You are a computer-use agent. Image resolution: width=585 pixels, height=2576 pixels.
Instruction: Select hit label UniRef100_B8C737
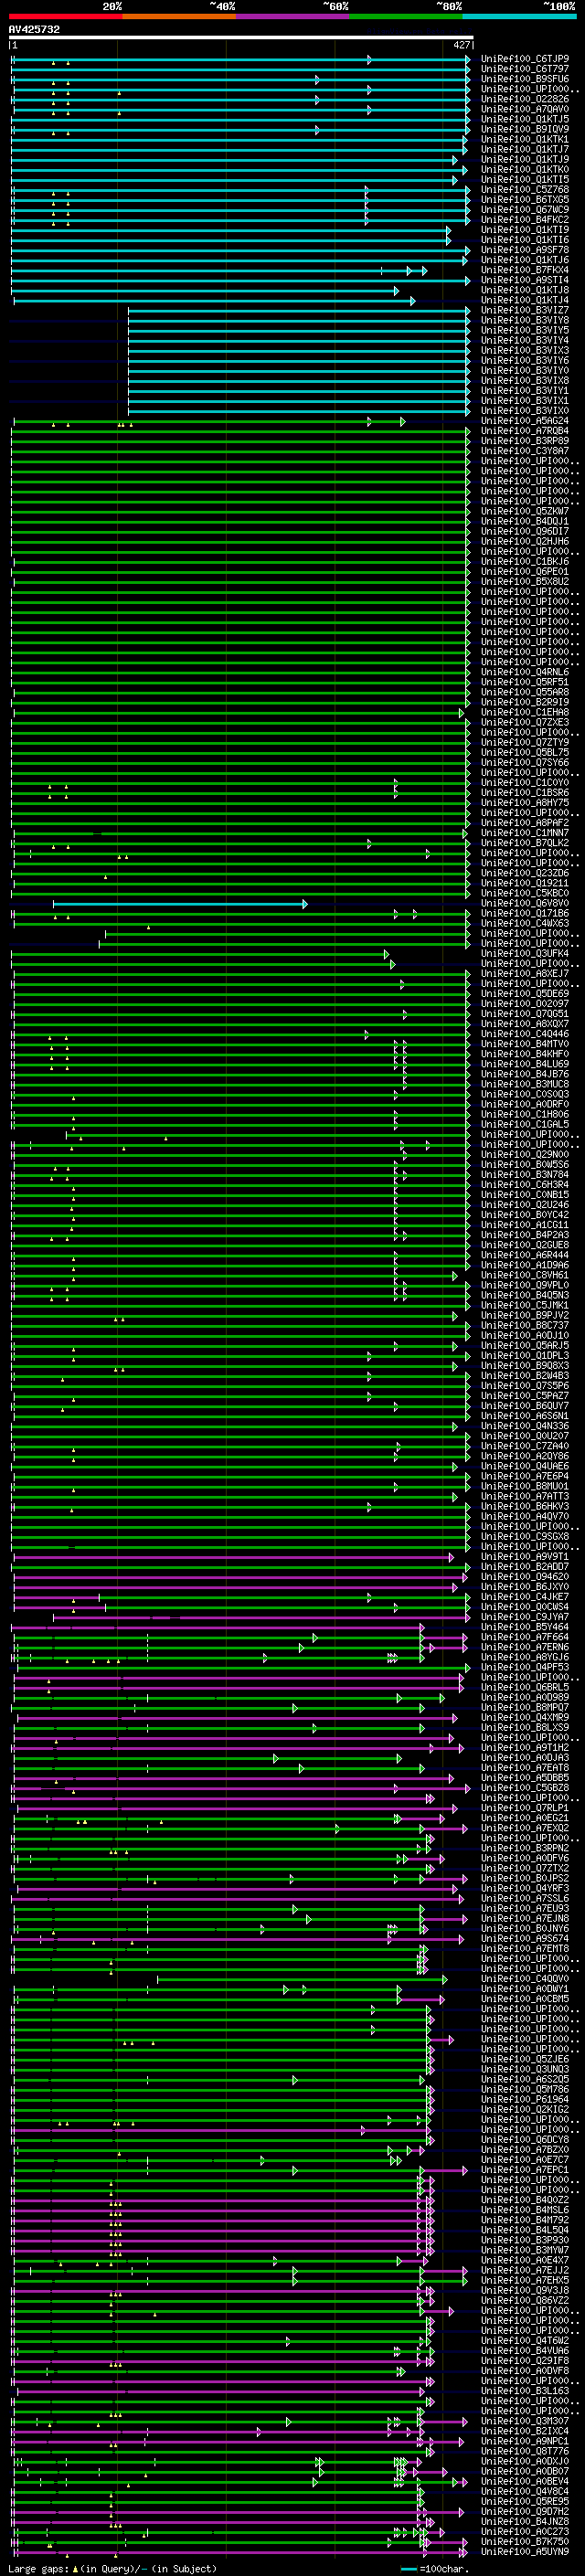click(524, 1326)
